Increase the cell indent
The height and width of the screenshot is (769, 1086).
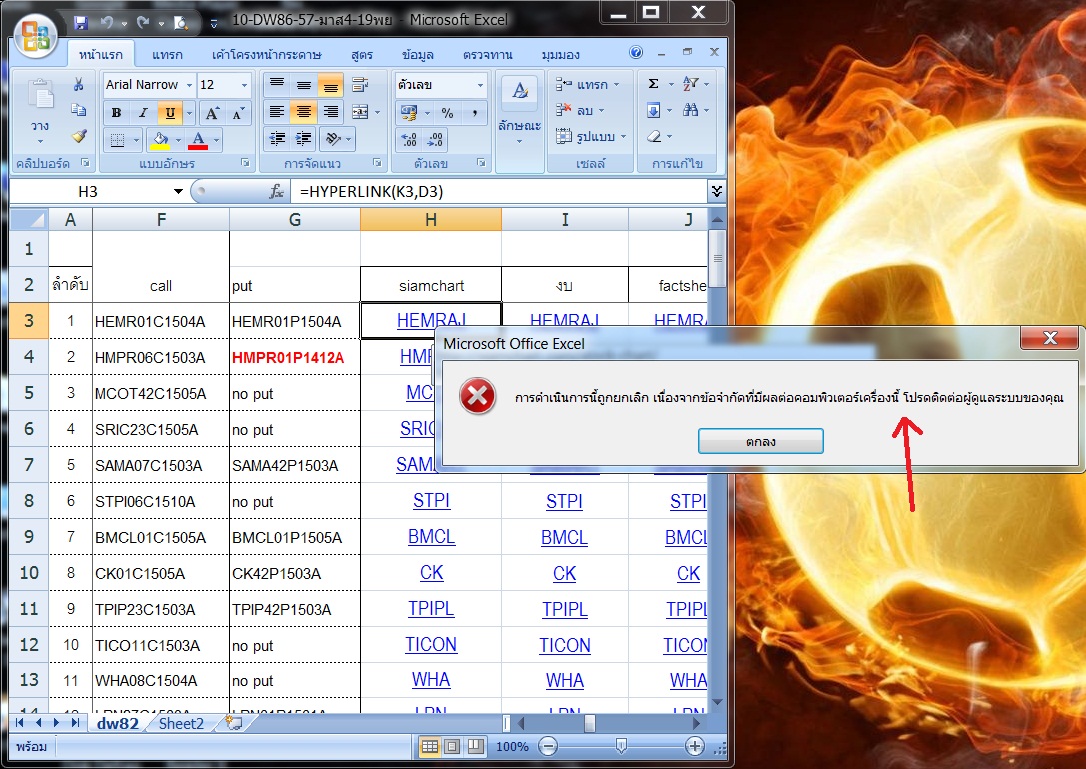pyautogui.click(x=303, y=139)
